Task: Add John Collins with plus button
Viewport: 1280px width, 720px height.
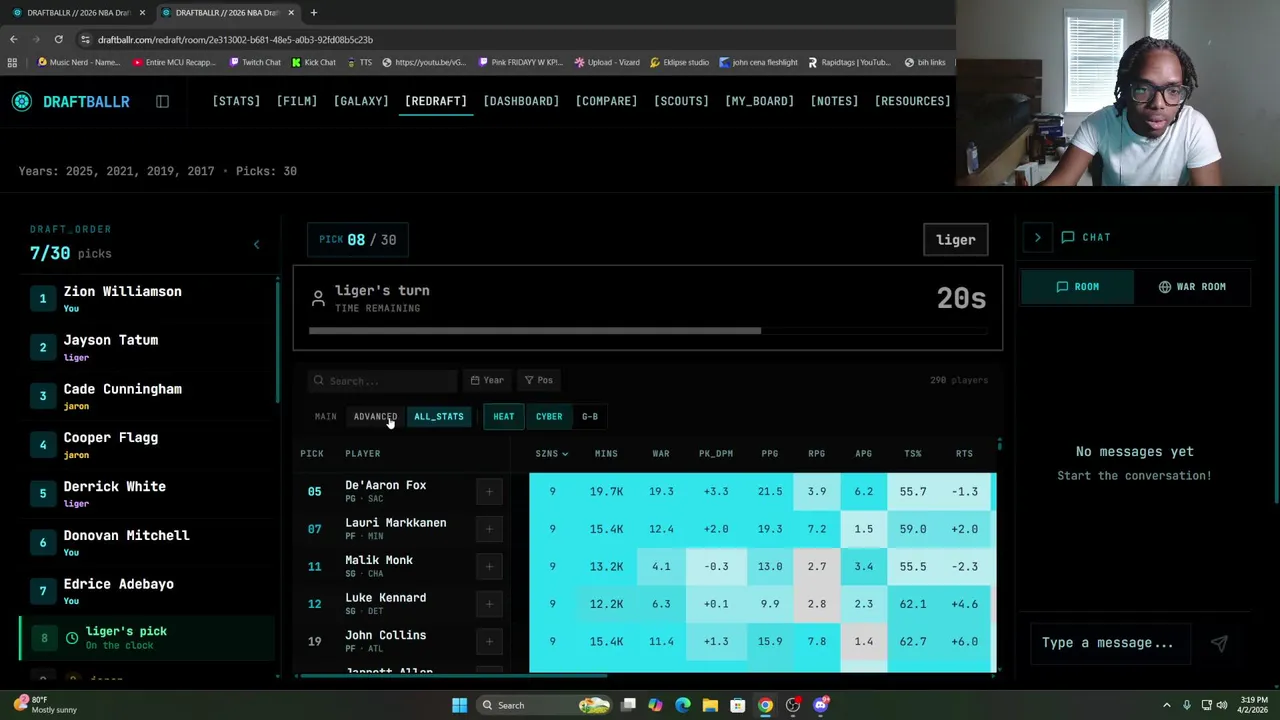Action: [489, 641]
